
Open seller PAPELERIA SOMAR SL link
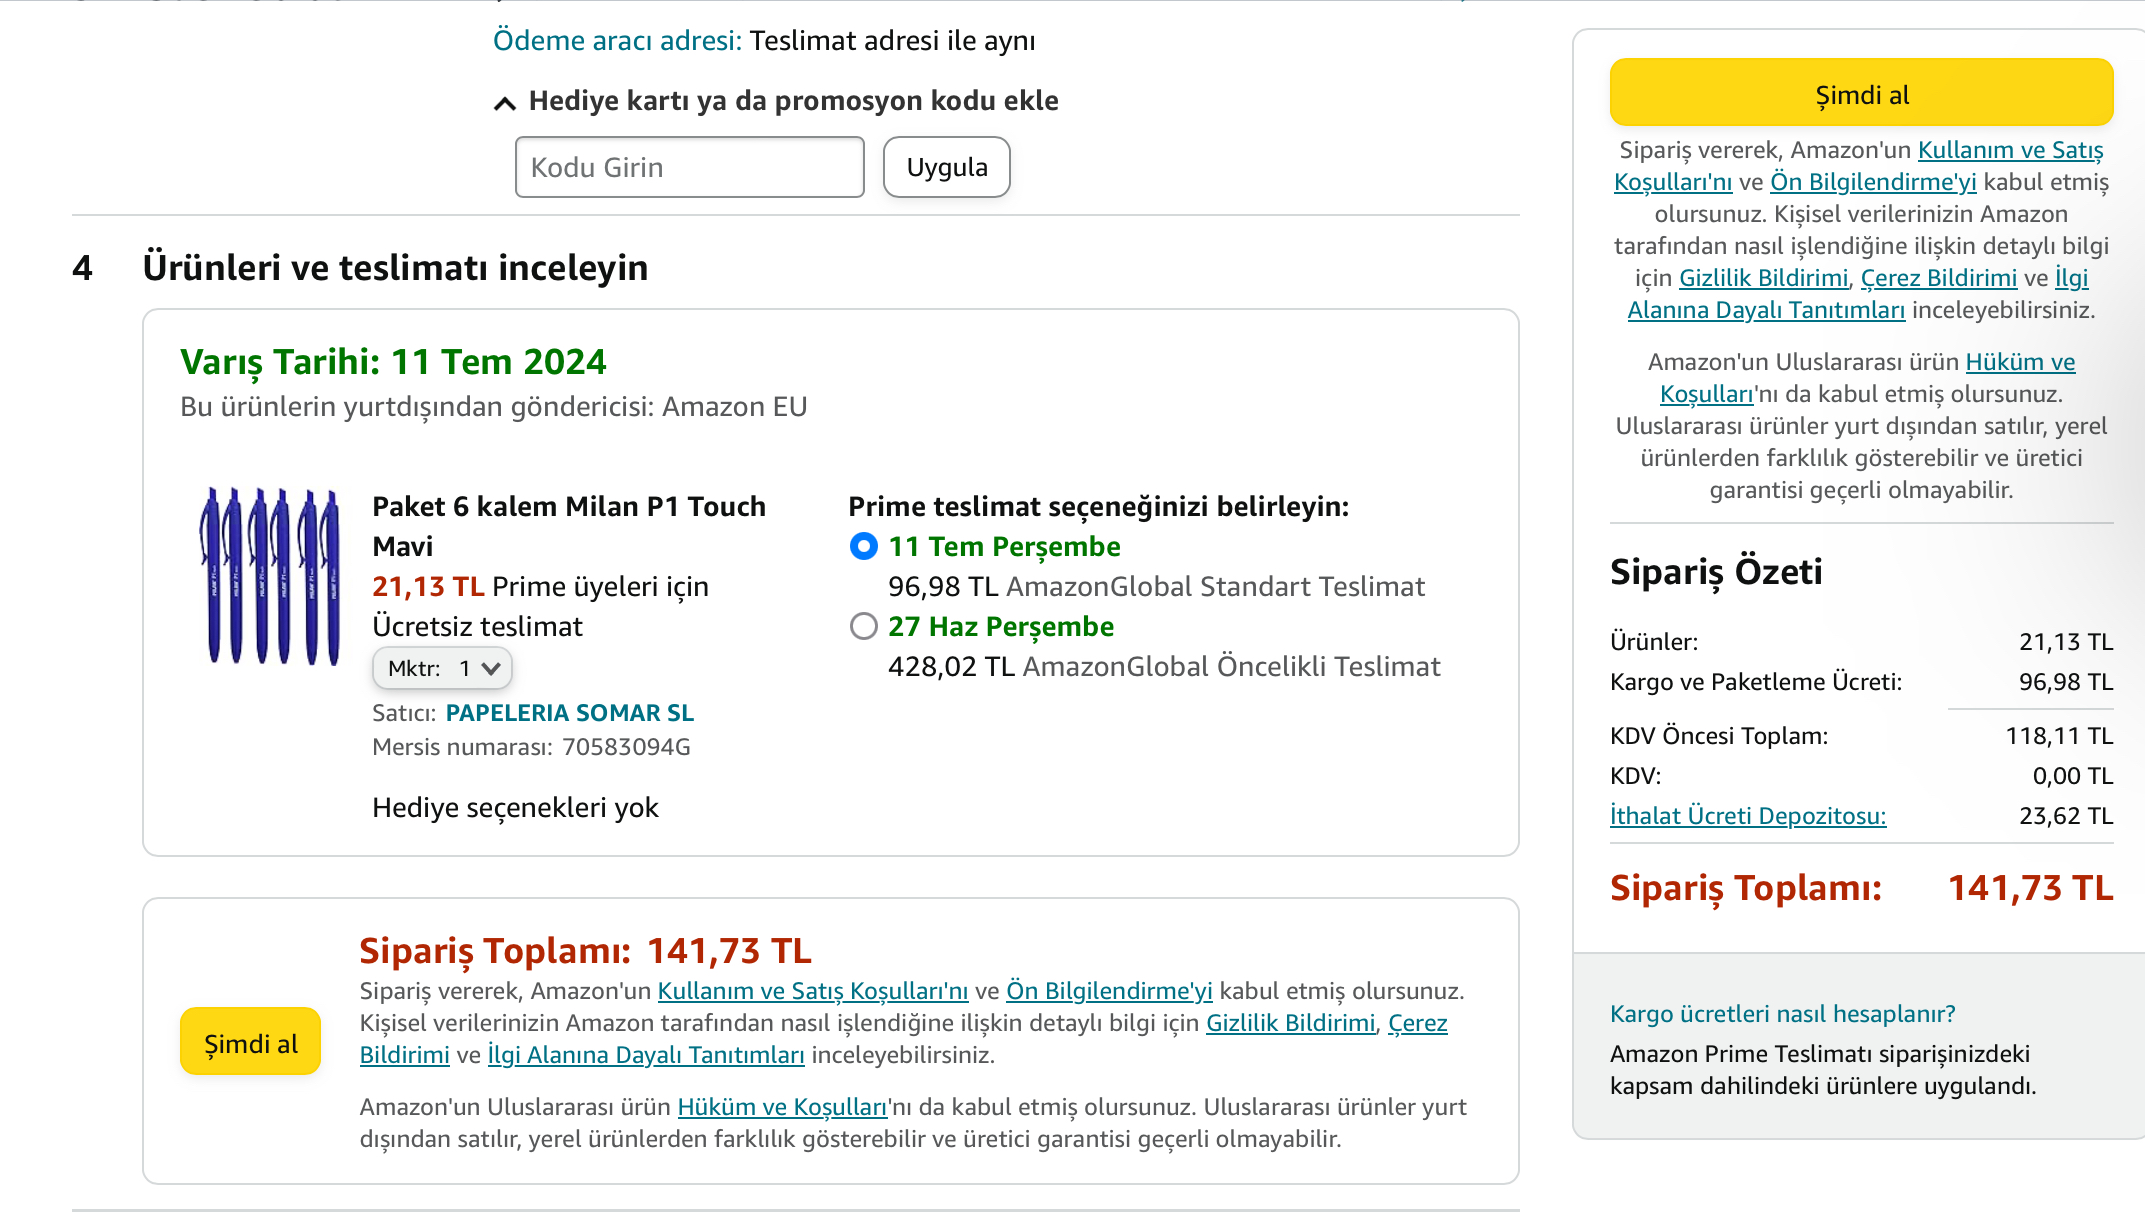[x=569, y=713]
